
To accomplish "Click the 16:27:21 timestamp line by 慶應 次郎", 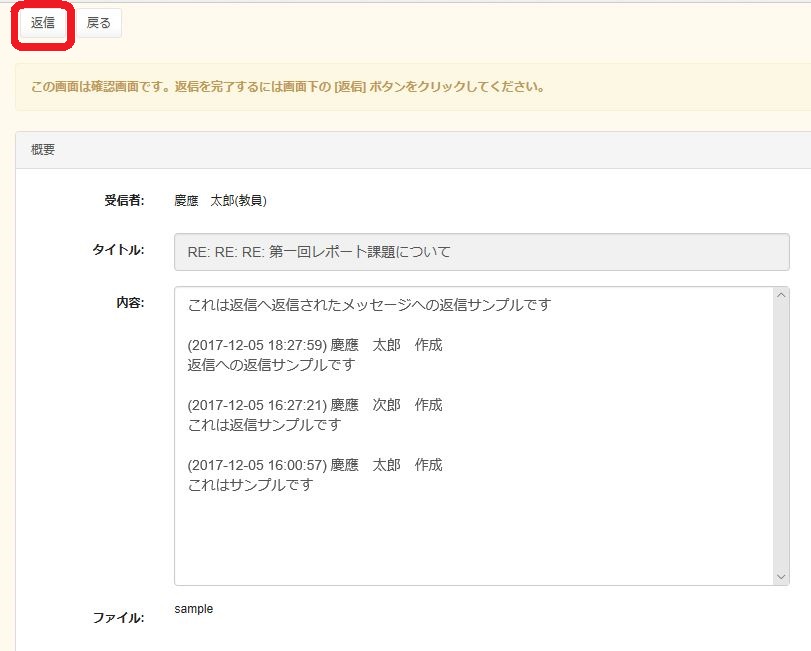I will click(x=314, y=405).
